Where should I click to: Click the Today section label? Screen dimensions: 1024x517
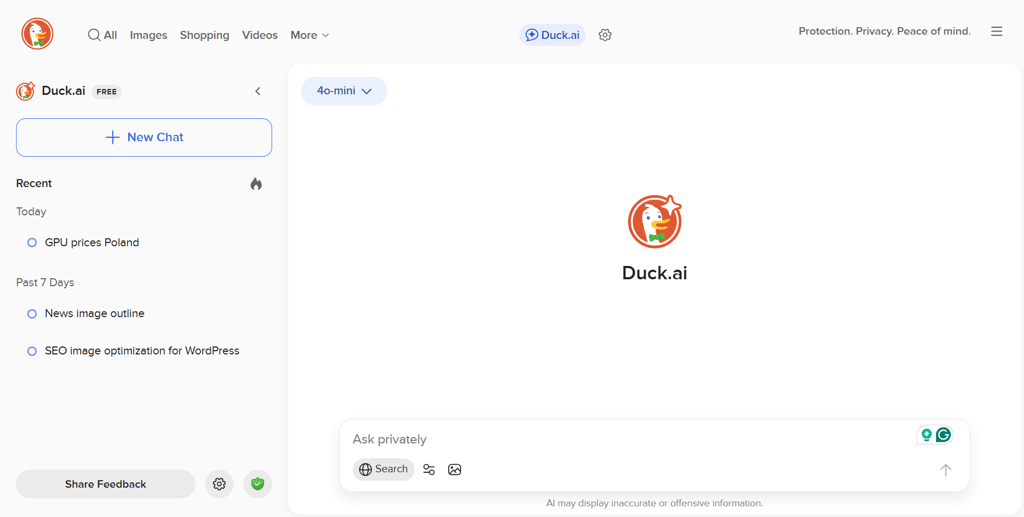pyautogui.click(x=31, y=212)
